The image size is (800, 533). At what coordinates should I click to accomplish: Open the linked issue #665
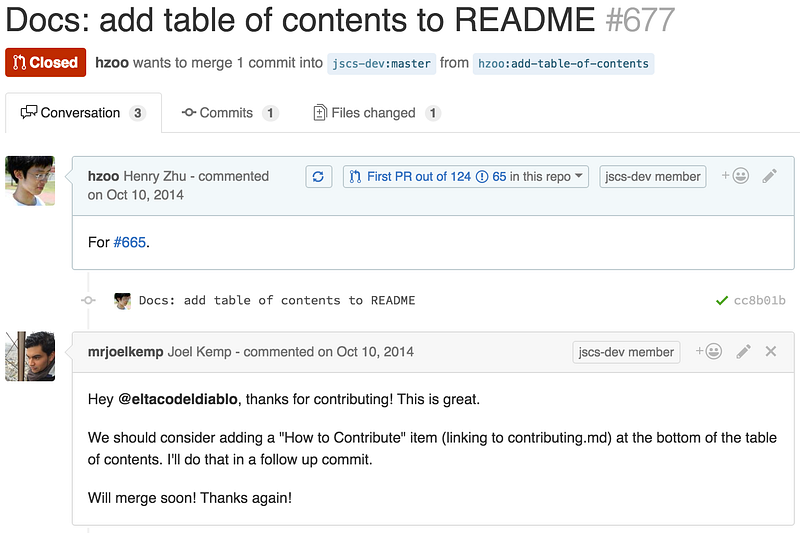pyautogui.click(x=130, y=242)
